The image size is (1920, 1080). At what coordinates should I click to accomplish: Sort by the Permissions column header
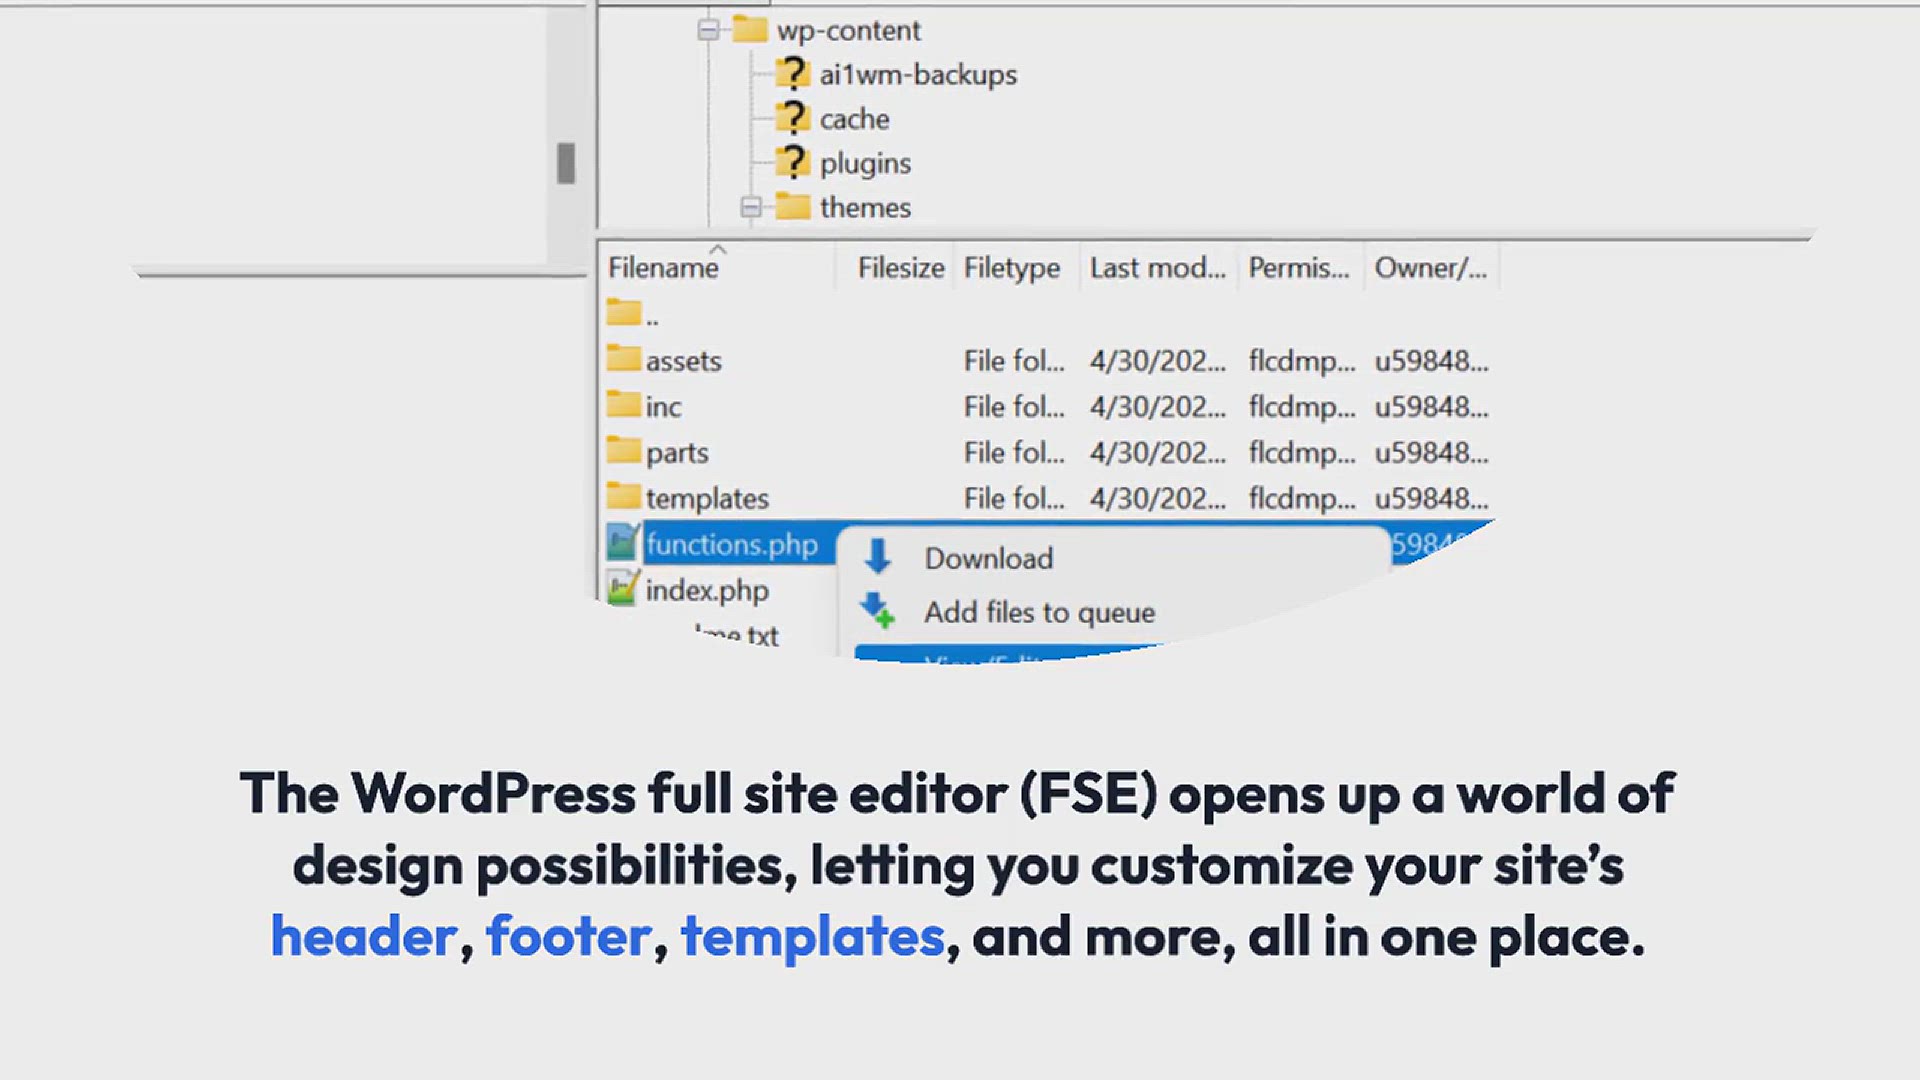pos(1298,268)
